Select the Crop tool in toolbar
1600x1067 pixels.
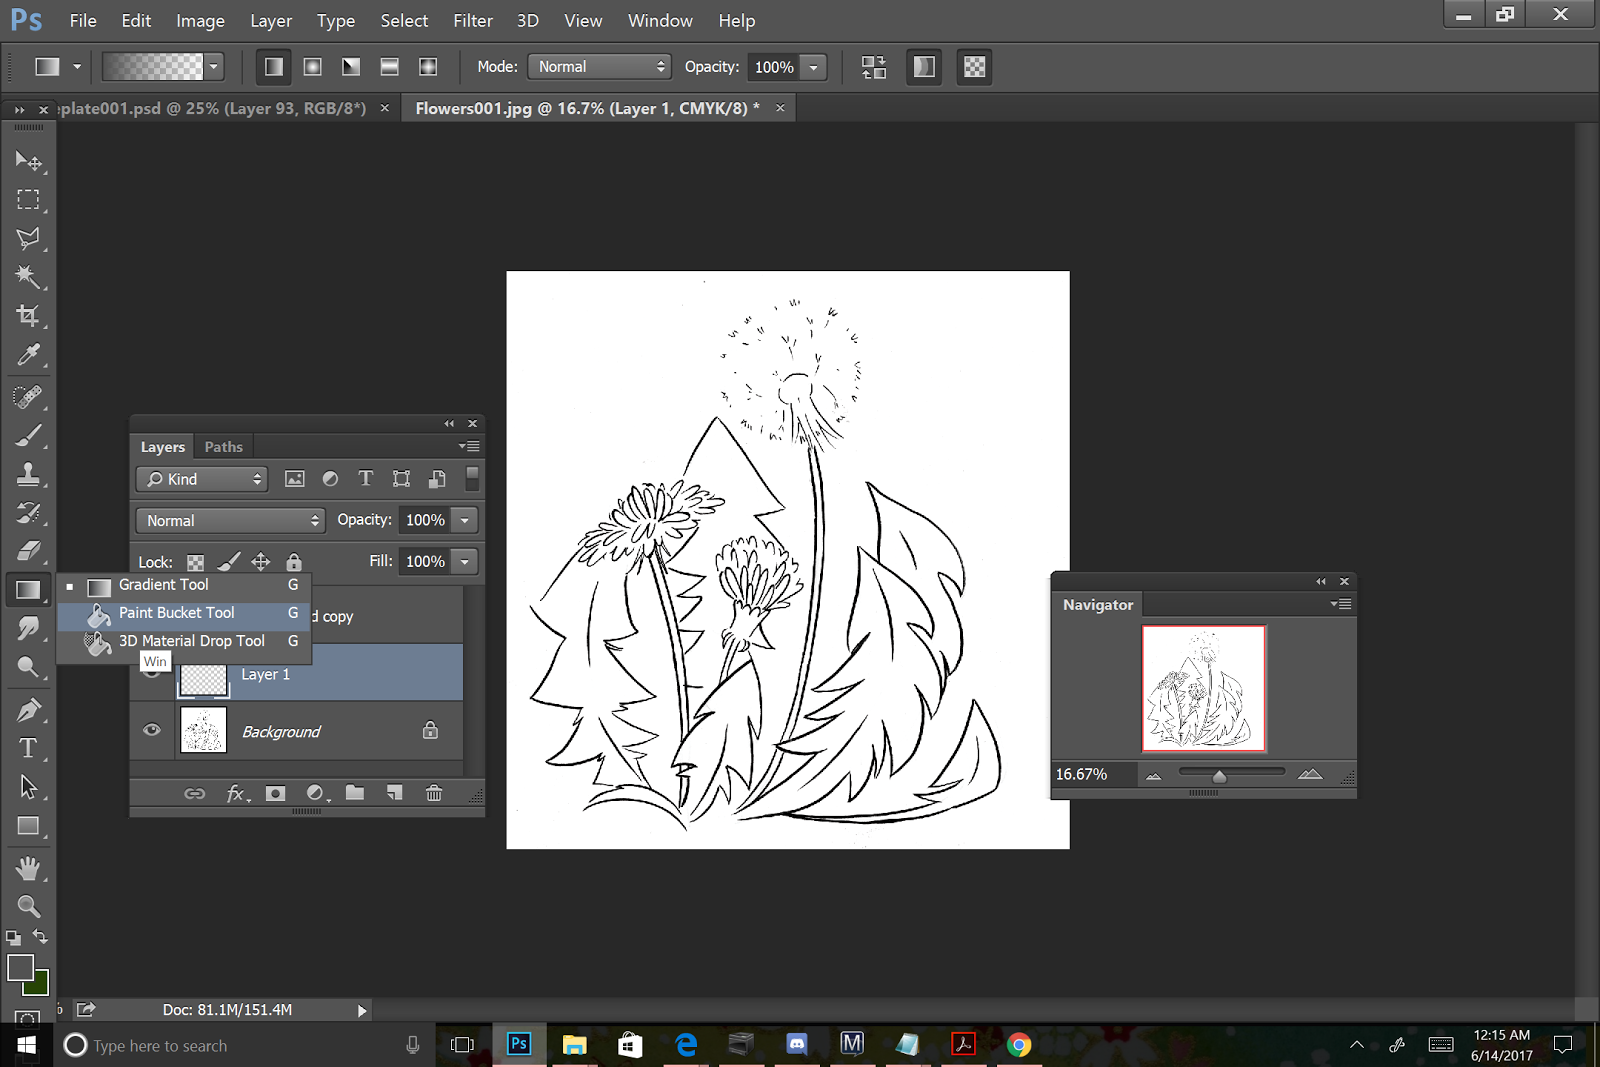click(x=28, y=316)
